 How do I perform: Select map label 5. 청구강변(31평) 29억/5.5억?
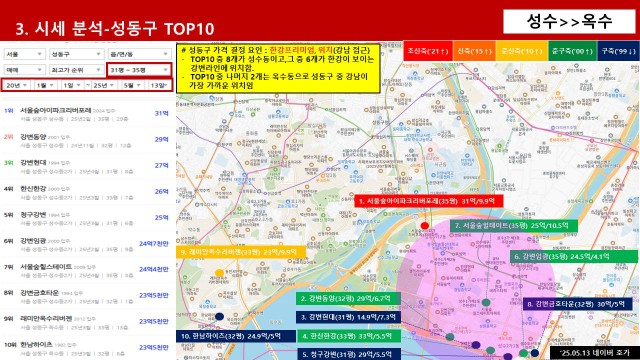(x=348, y=354)
